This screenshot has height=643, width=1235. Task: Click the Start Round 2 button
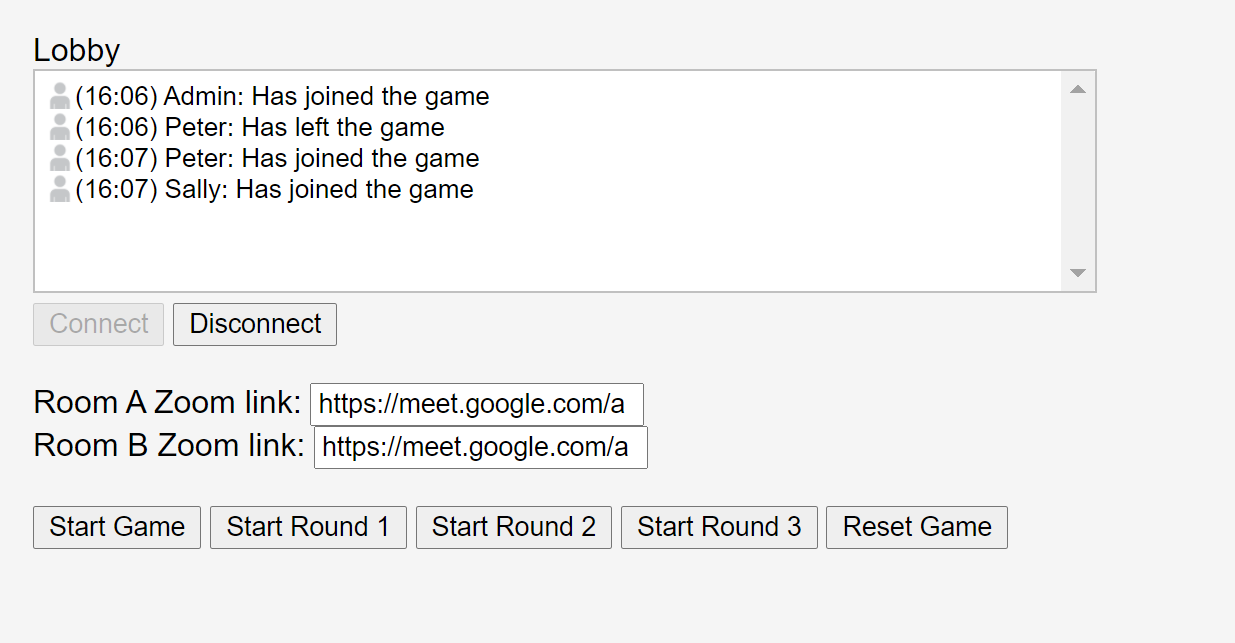click(x=514, y=527)
